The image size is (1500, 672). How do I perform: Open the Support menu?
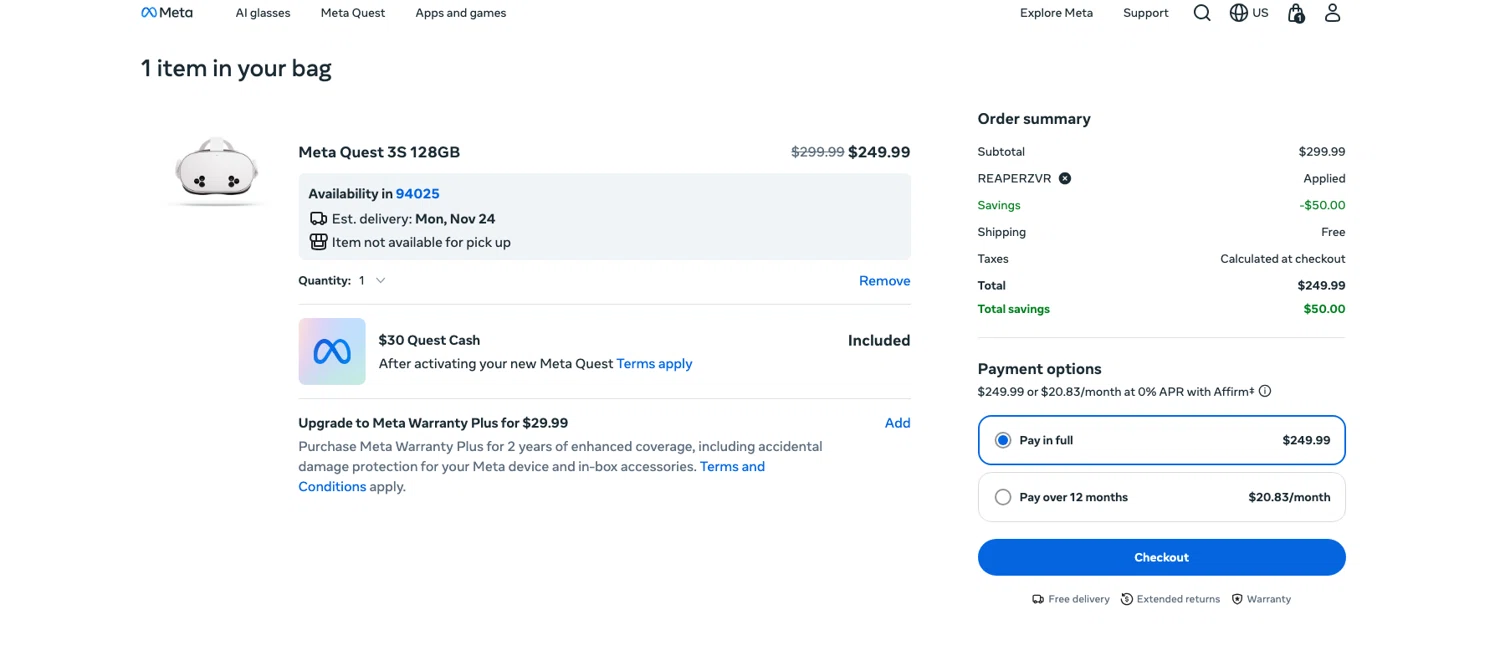click(1146, 13)
